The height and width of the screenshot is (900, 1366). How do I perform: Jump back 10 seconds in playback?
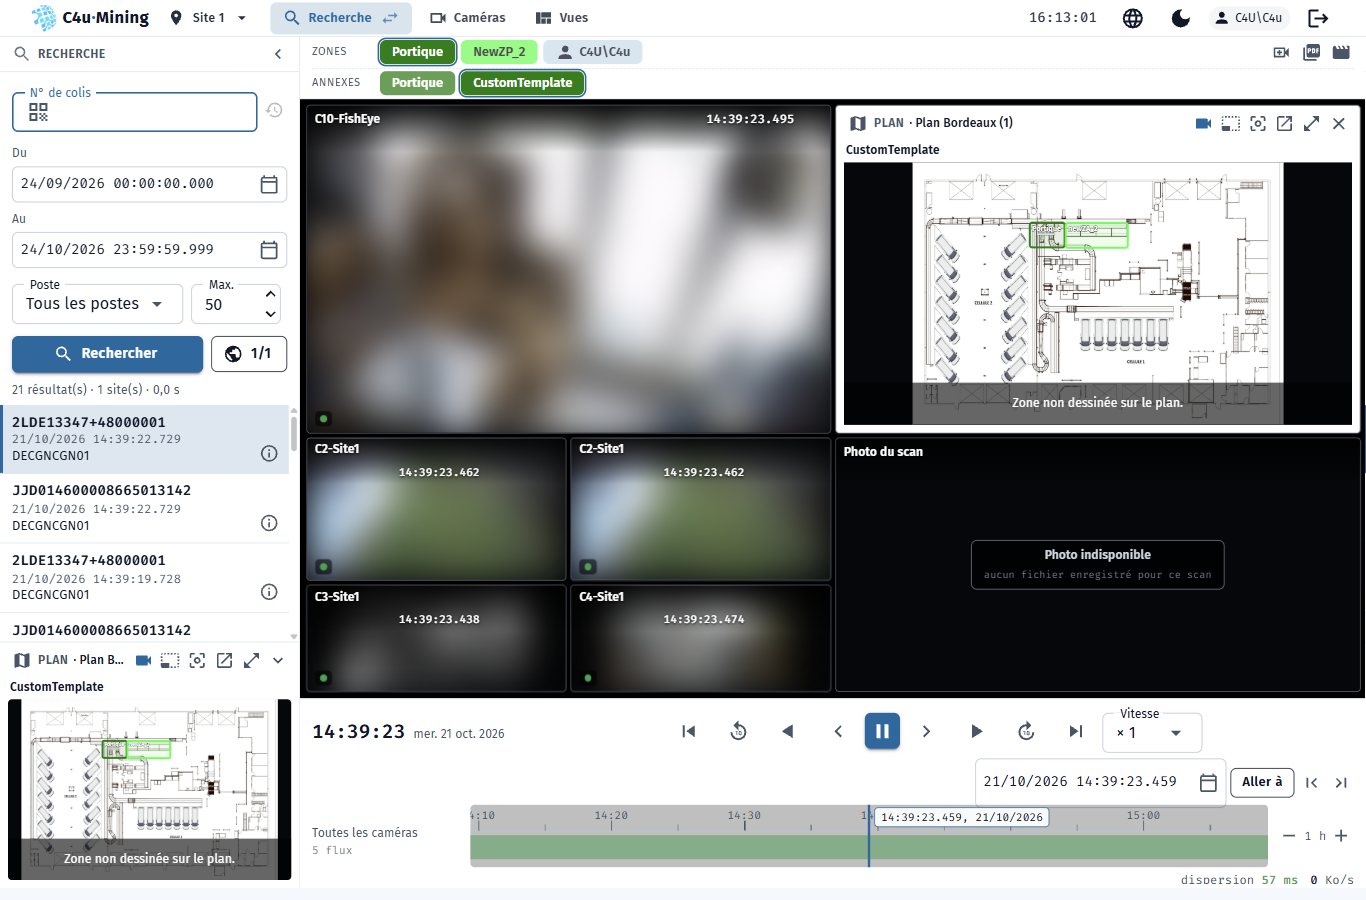point(739,731)
